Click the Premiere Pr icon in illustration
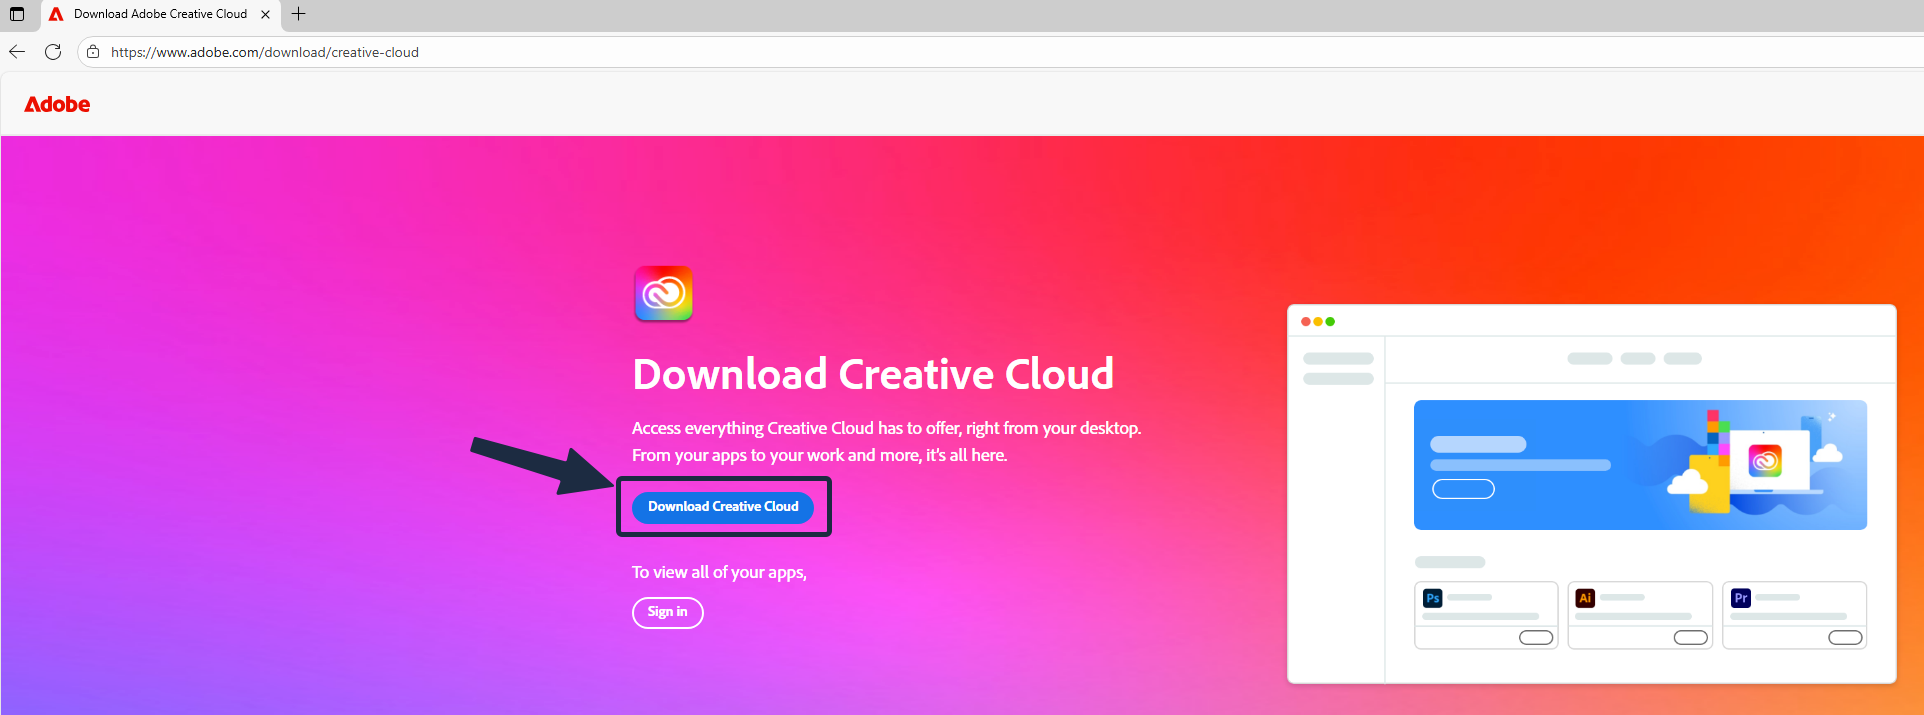 [1741, 598]
